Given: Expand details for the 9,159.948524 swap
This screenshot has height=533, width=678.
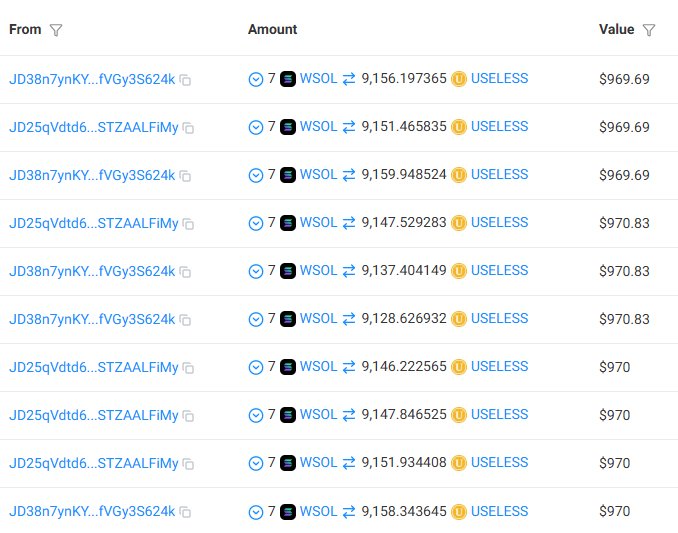Looking at the screenshot, I should [256, 176].
